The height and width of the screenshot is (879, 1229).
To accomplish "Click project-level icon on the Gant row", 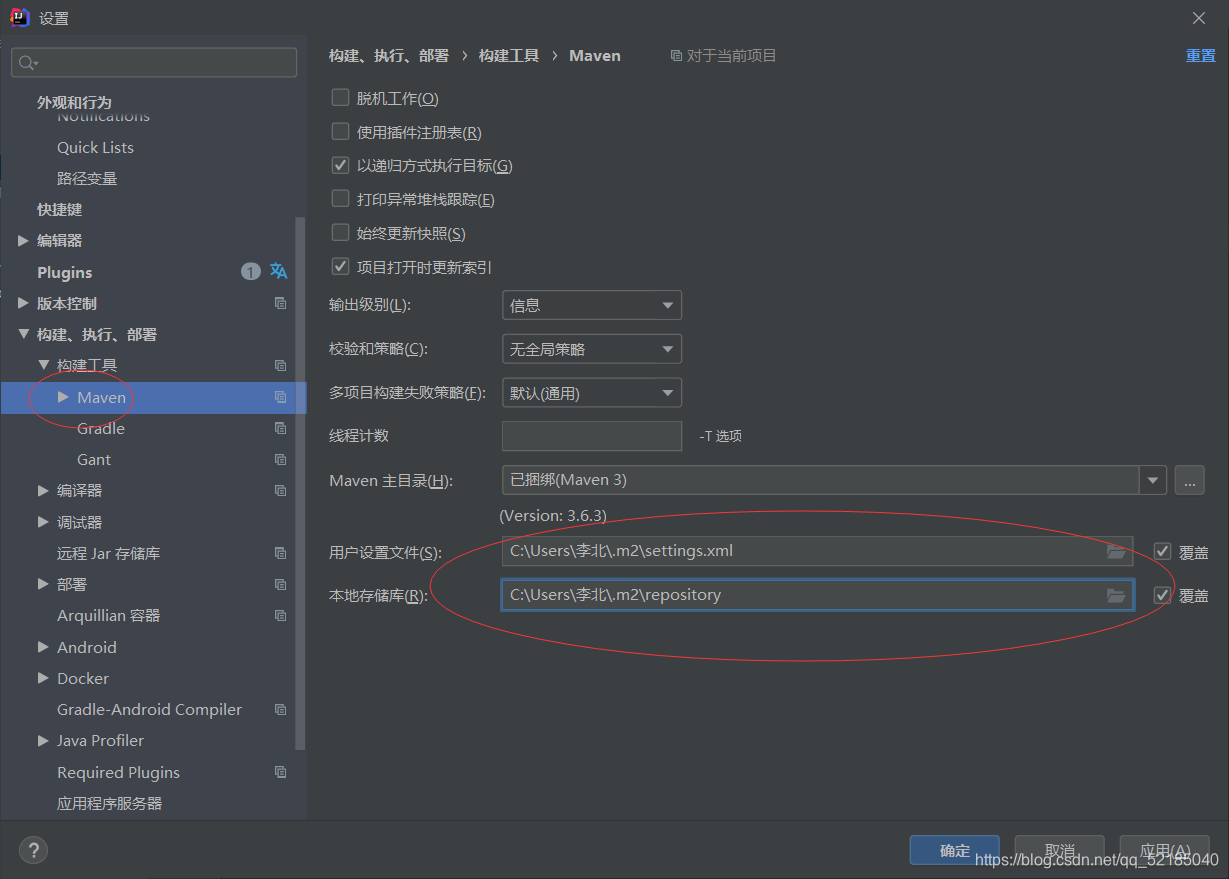I will (x=281, y=459).
